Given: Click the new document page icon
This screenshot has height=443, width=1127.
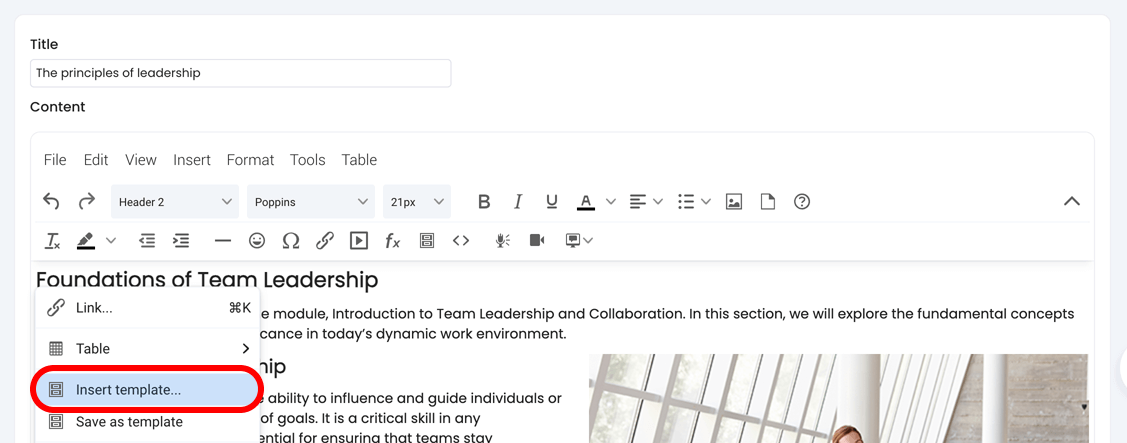Looking at the screenshot, I should pyautogui.click(x=768, y=202).
